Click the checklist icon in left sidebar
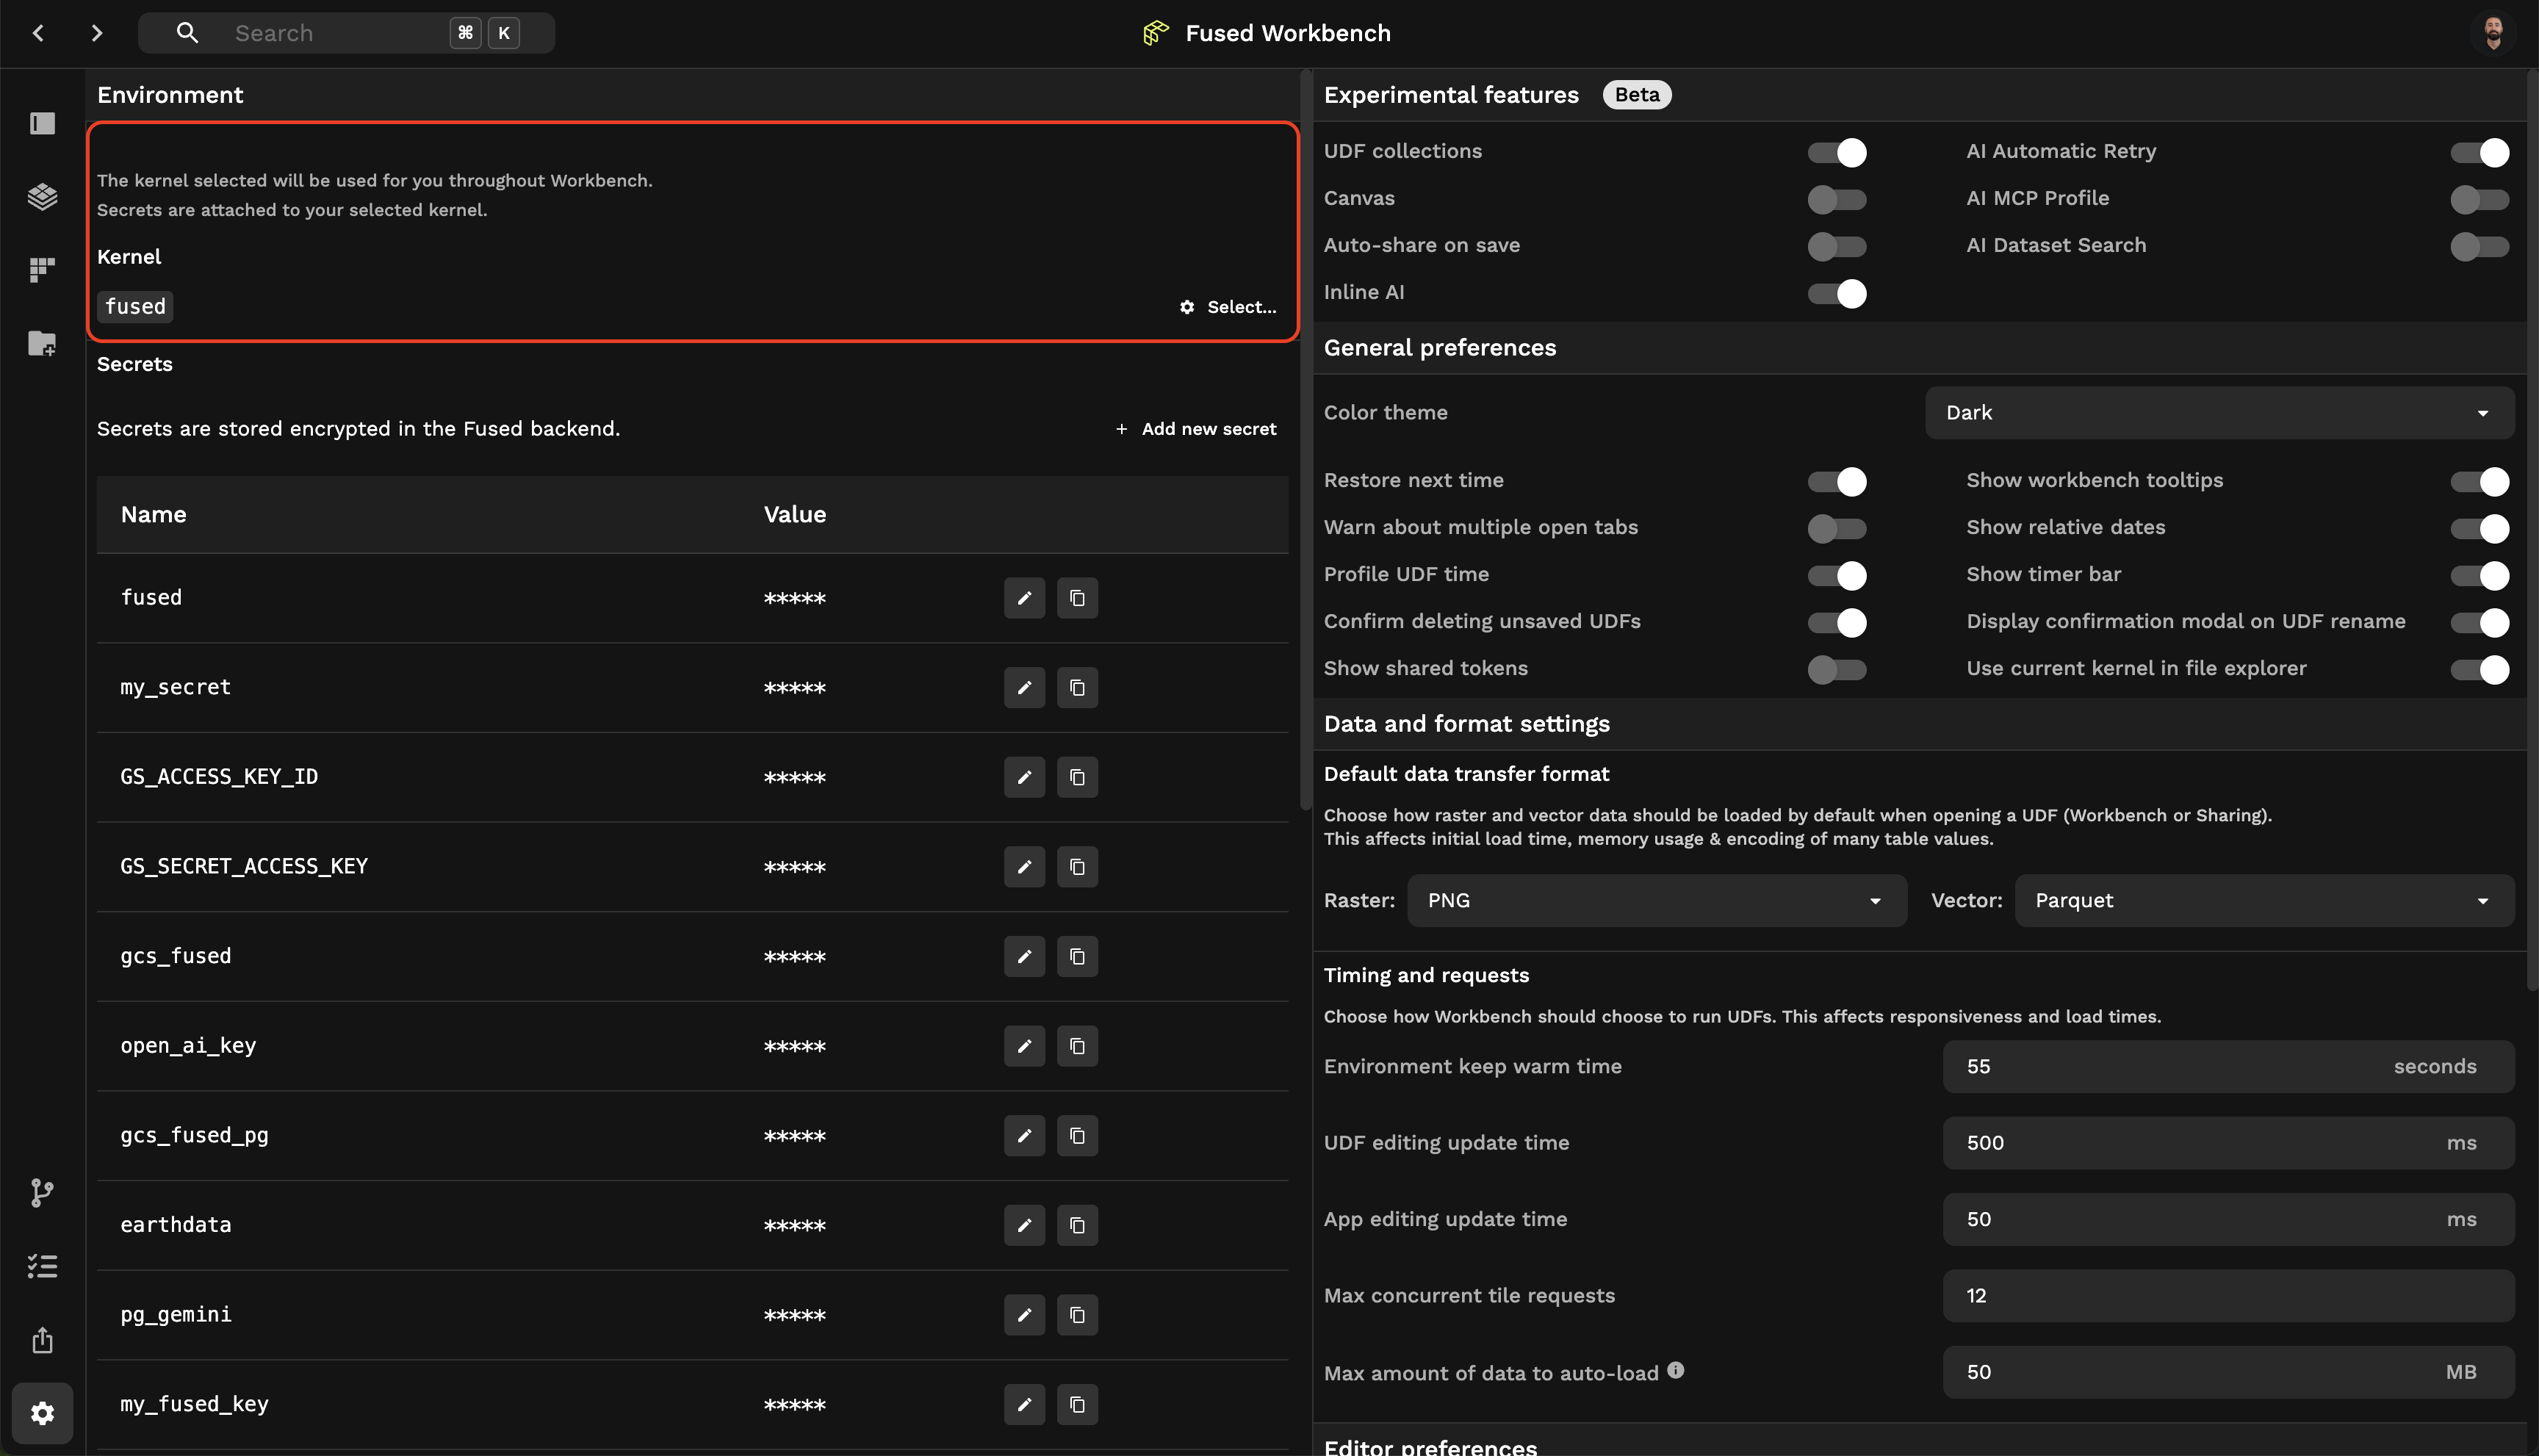This screenshot has height=1456, width=2539. tap(42, 1266)
